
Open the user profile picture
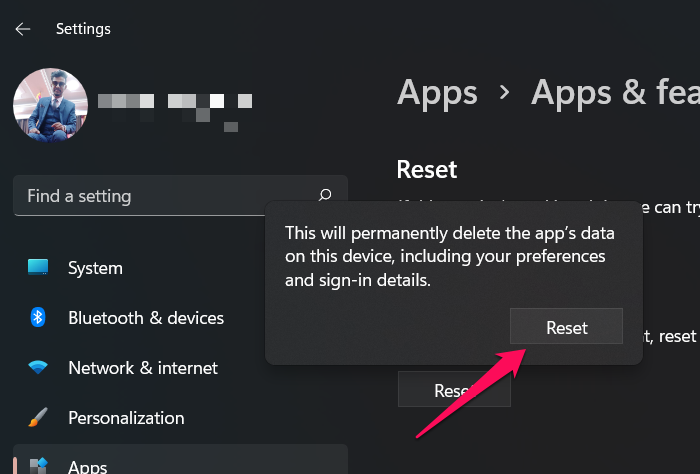[50, 106]
